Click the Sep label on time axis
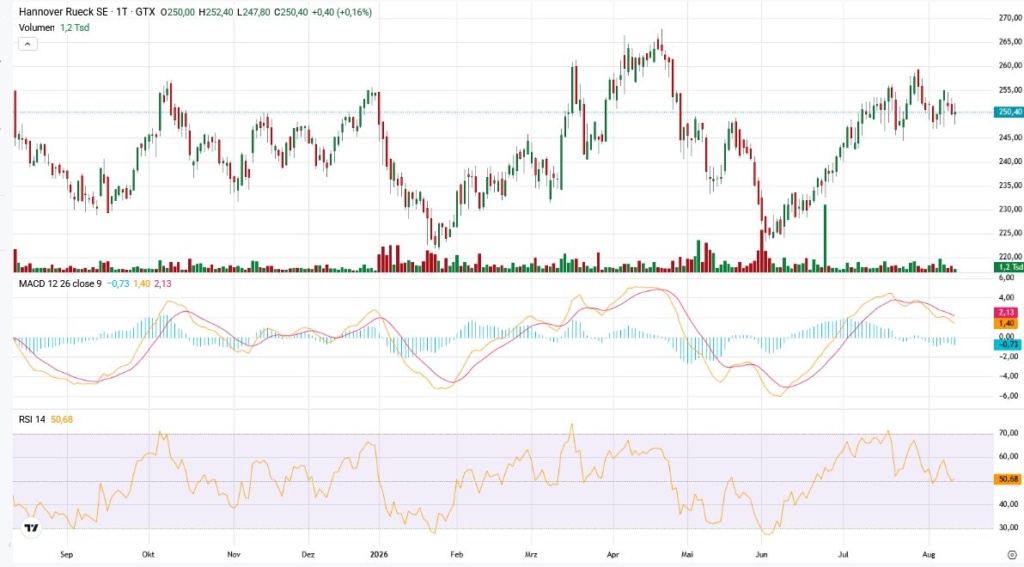Viewport: 1024px width, 567px height. point(67,555)
